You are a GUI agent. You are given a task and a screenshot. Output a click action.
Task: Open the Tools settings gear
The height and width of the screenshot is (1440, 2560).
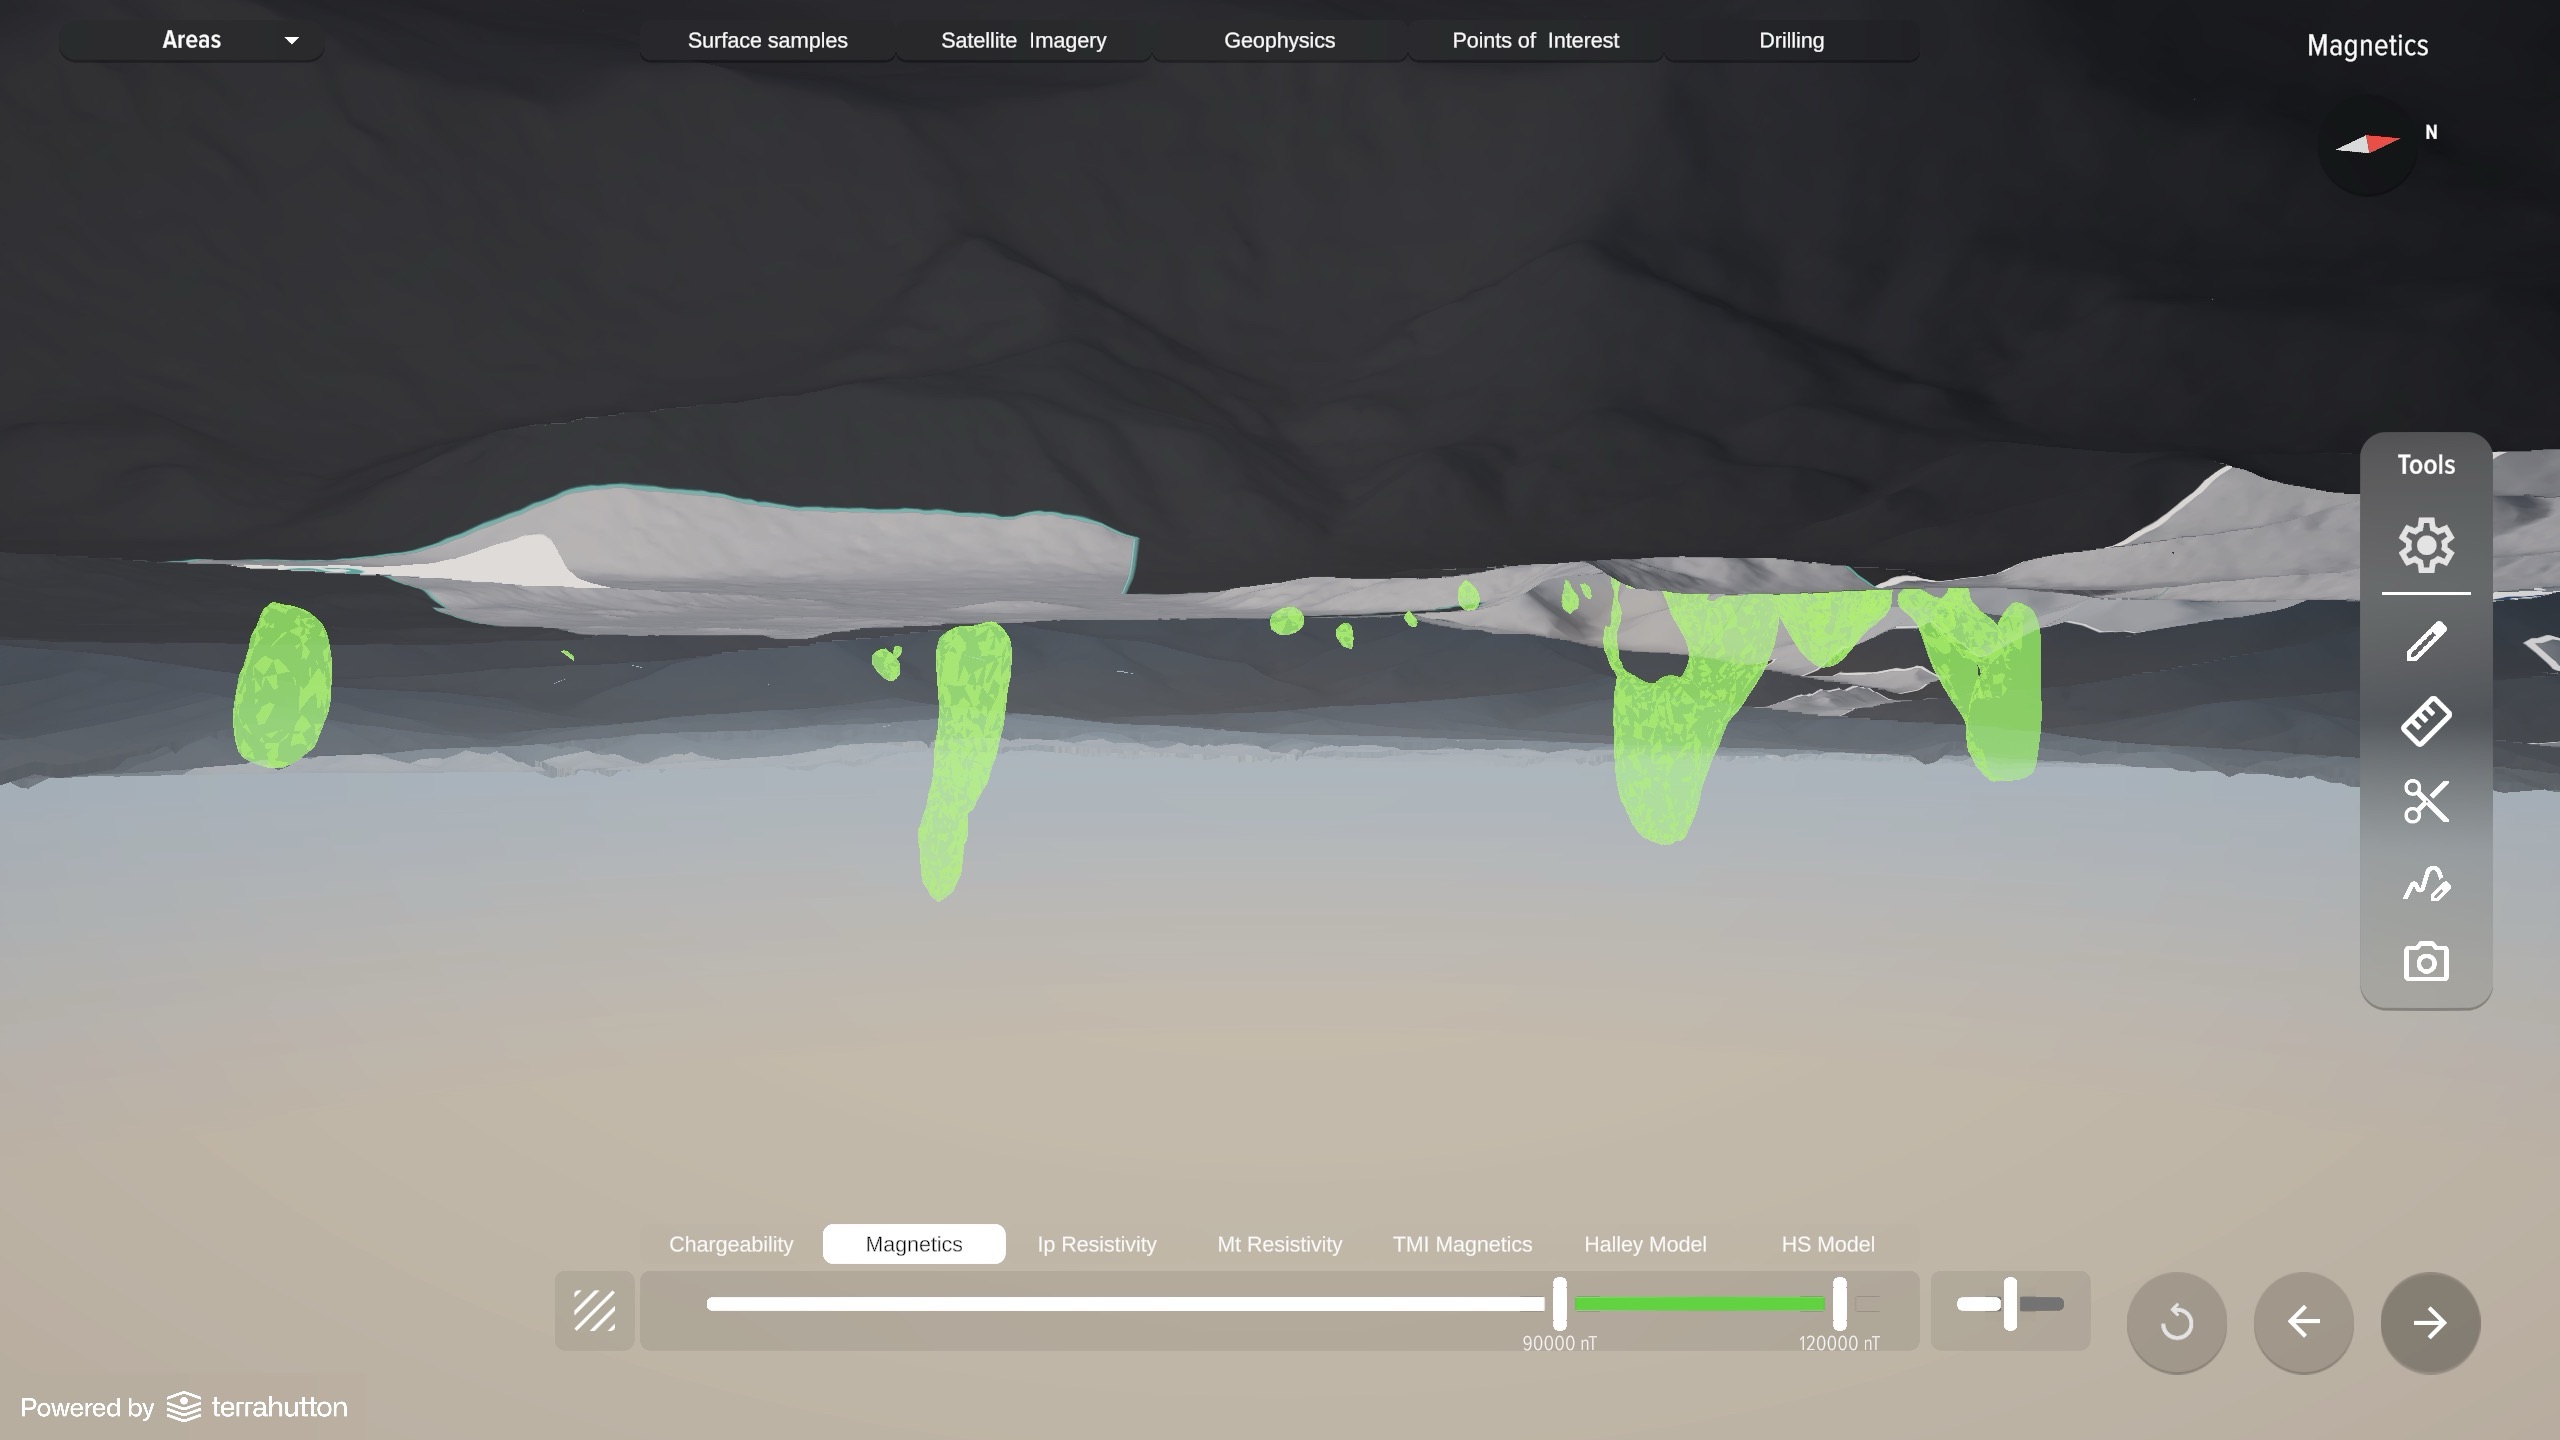(x=2426, y=545)
